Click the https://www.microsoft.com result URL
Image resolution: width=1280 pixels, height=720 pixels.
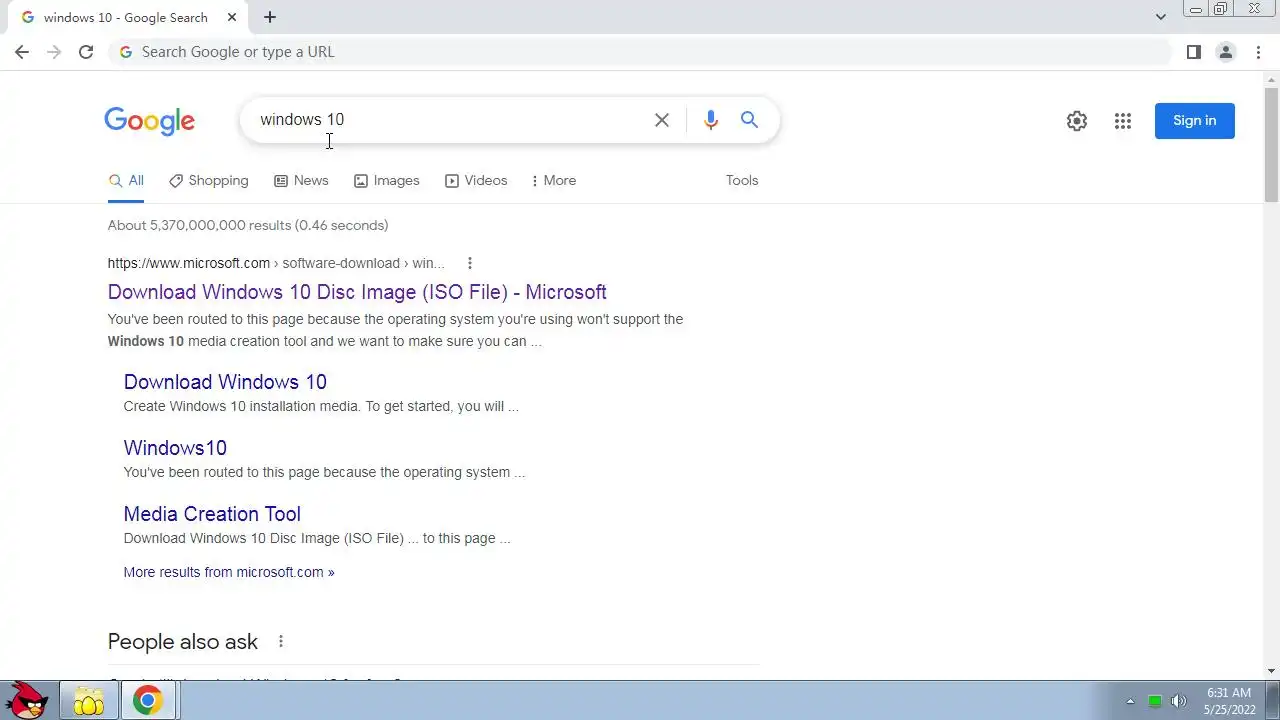pos(189,264)
